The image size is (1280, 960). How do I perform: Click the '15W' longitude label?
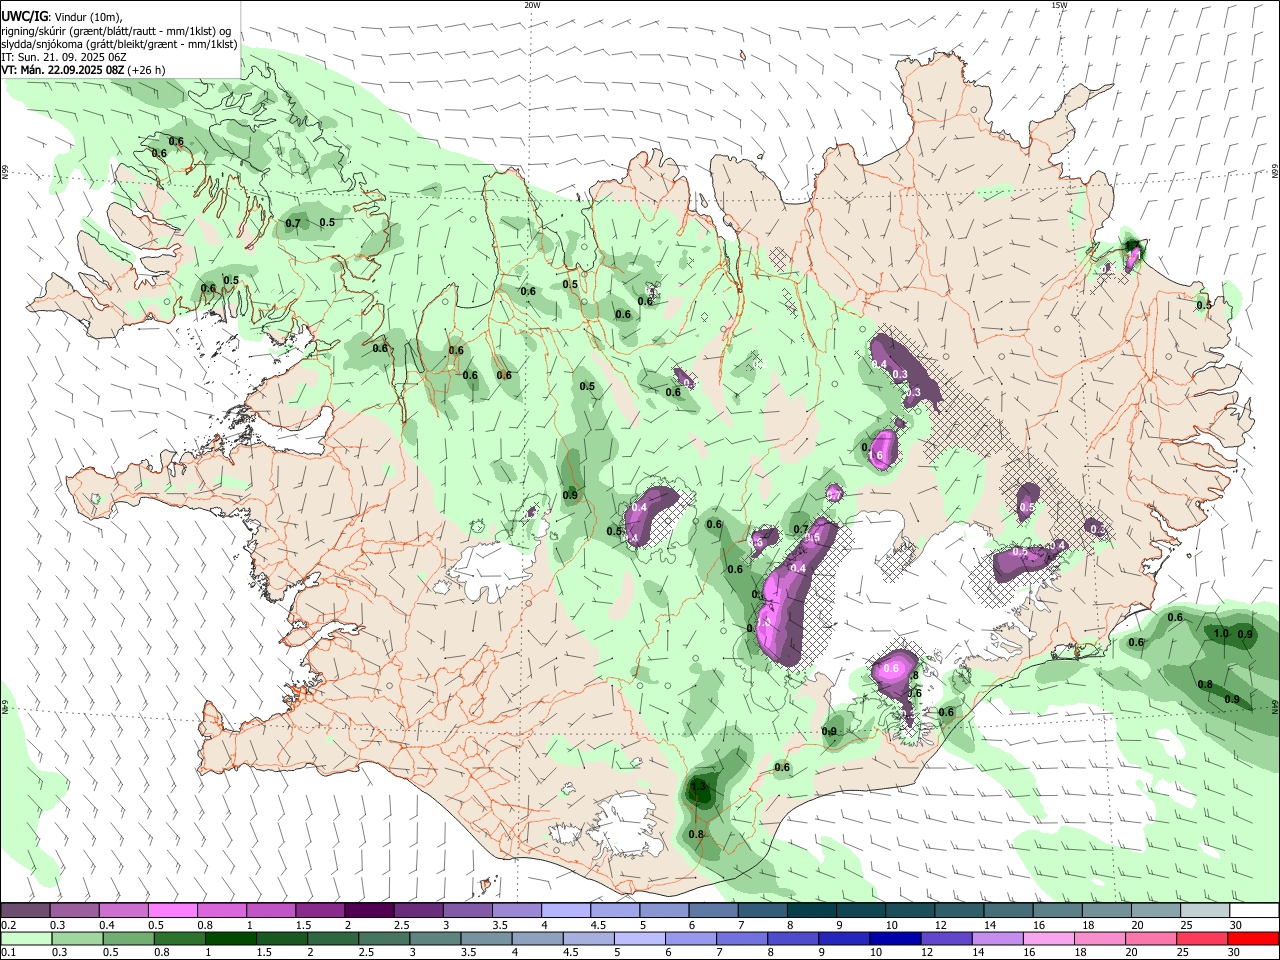coord(1059,5)
